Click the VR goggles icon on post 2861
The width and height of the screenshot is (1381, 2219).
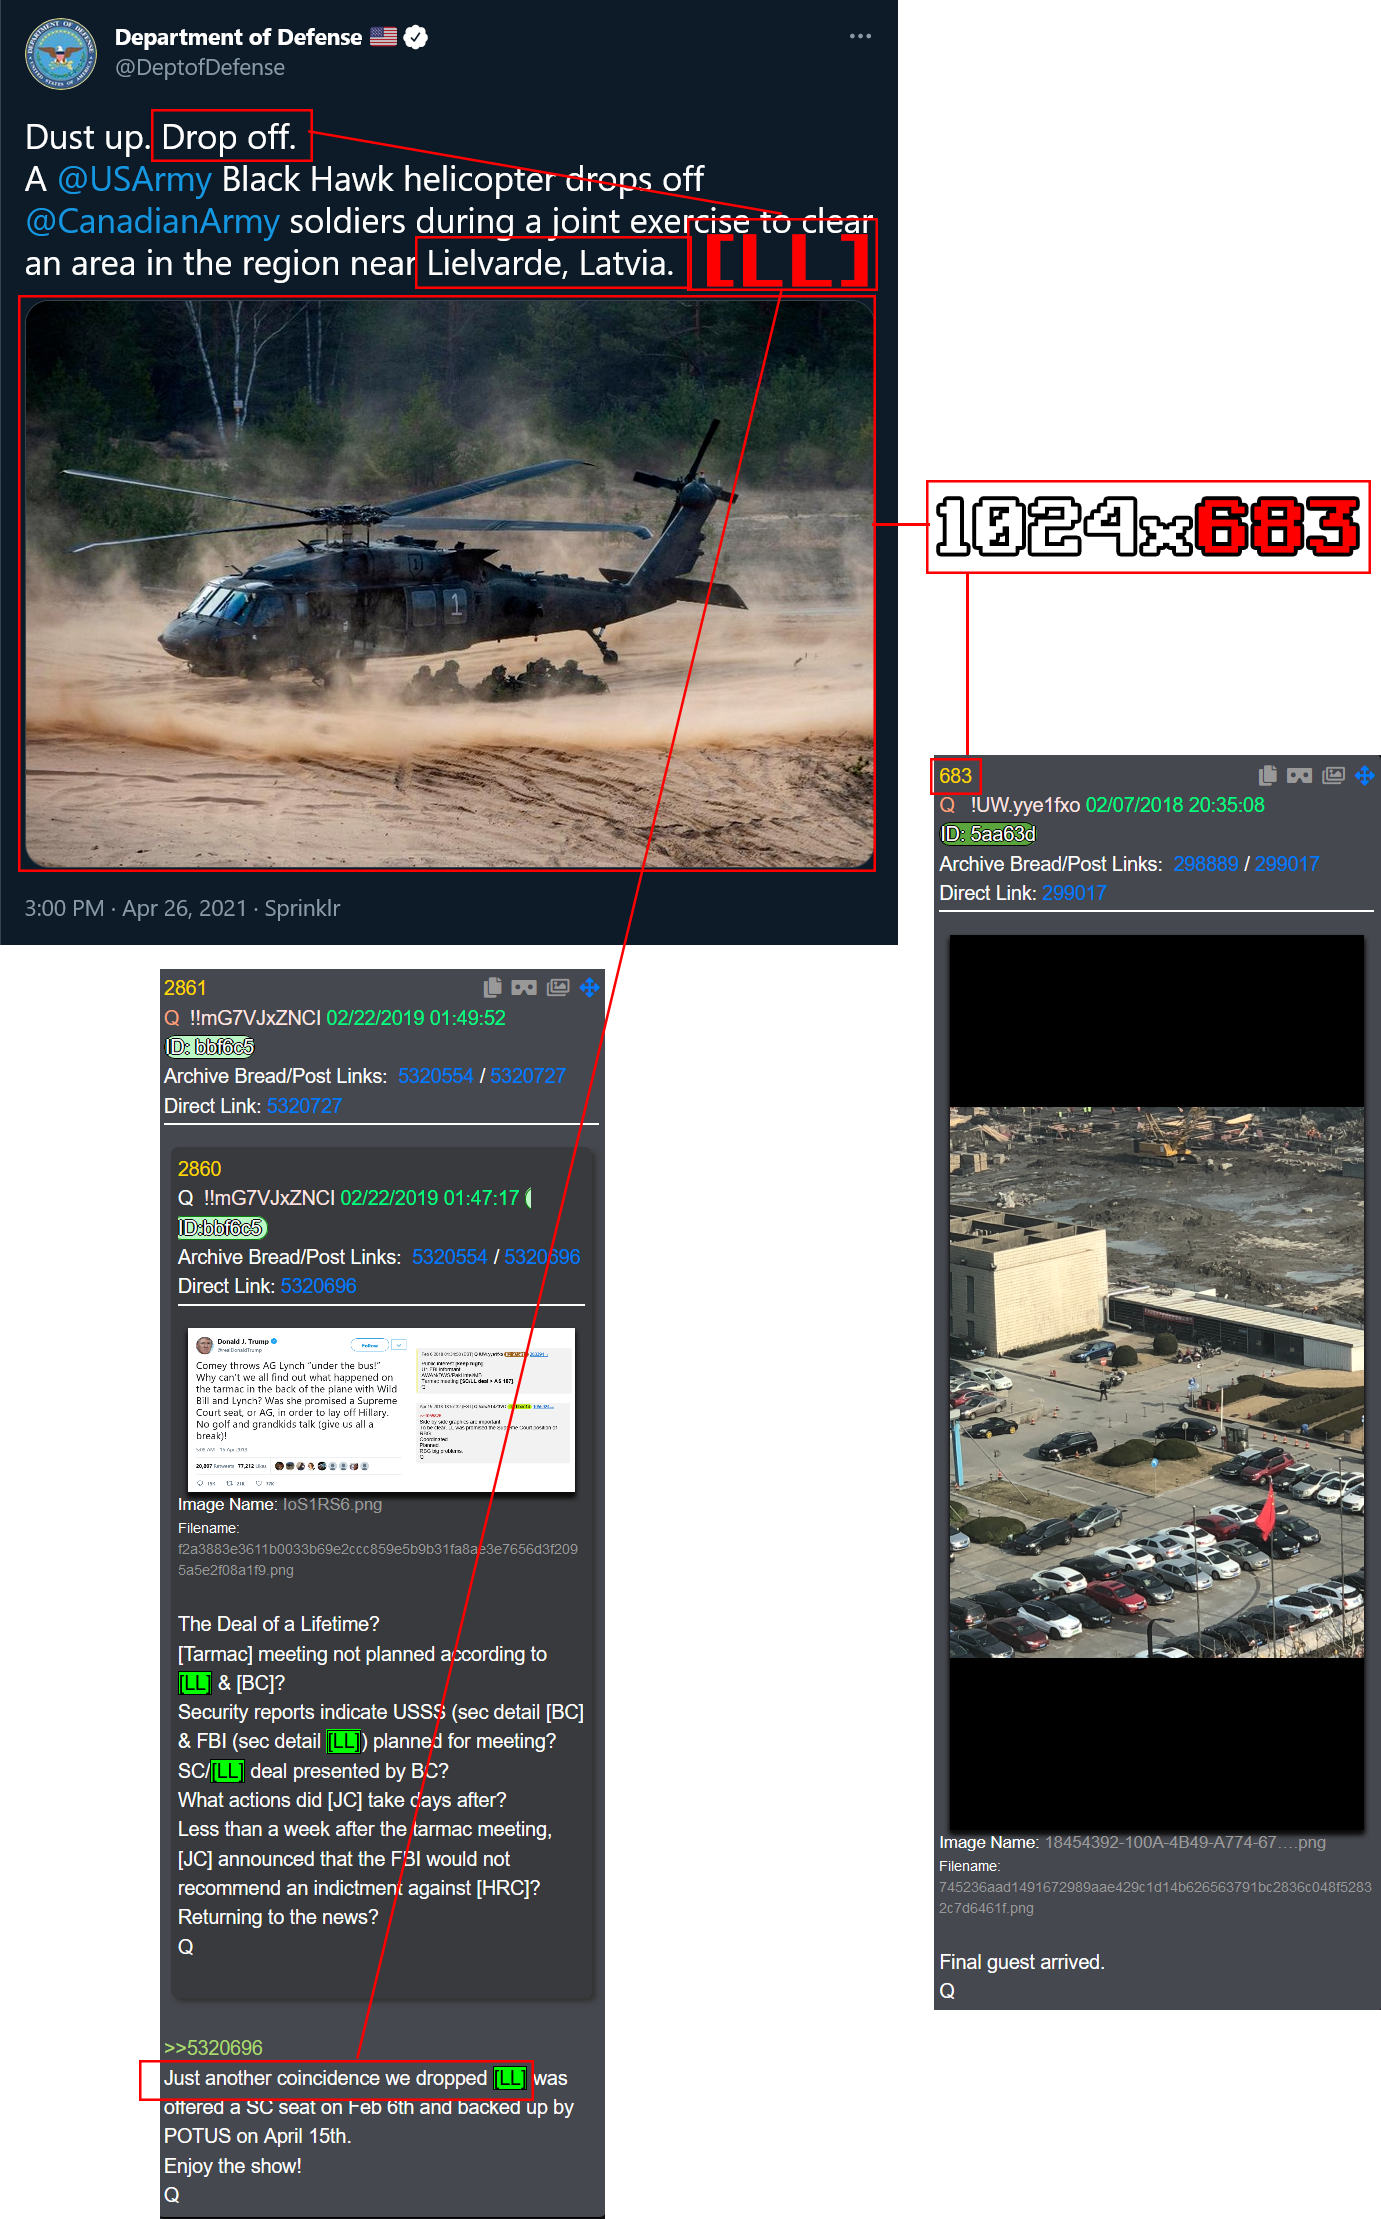click(524, 988)
